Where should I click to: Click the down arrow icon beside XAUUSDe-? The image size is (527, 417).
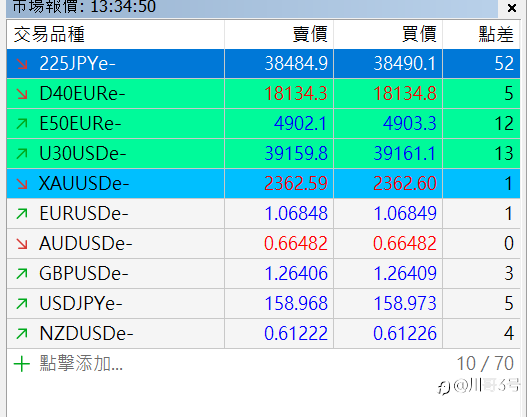(x=22, y=183)
